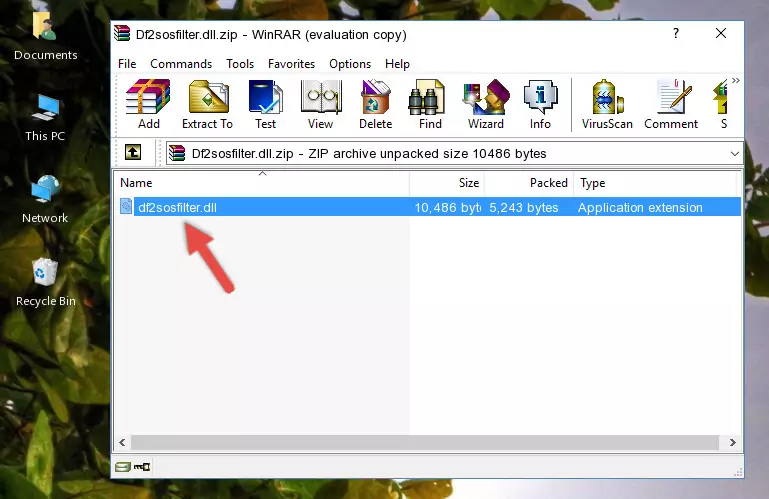769x499 pixels.
Task: Start VirusScan on the archive
Action: (x=607, y=104)
